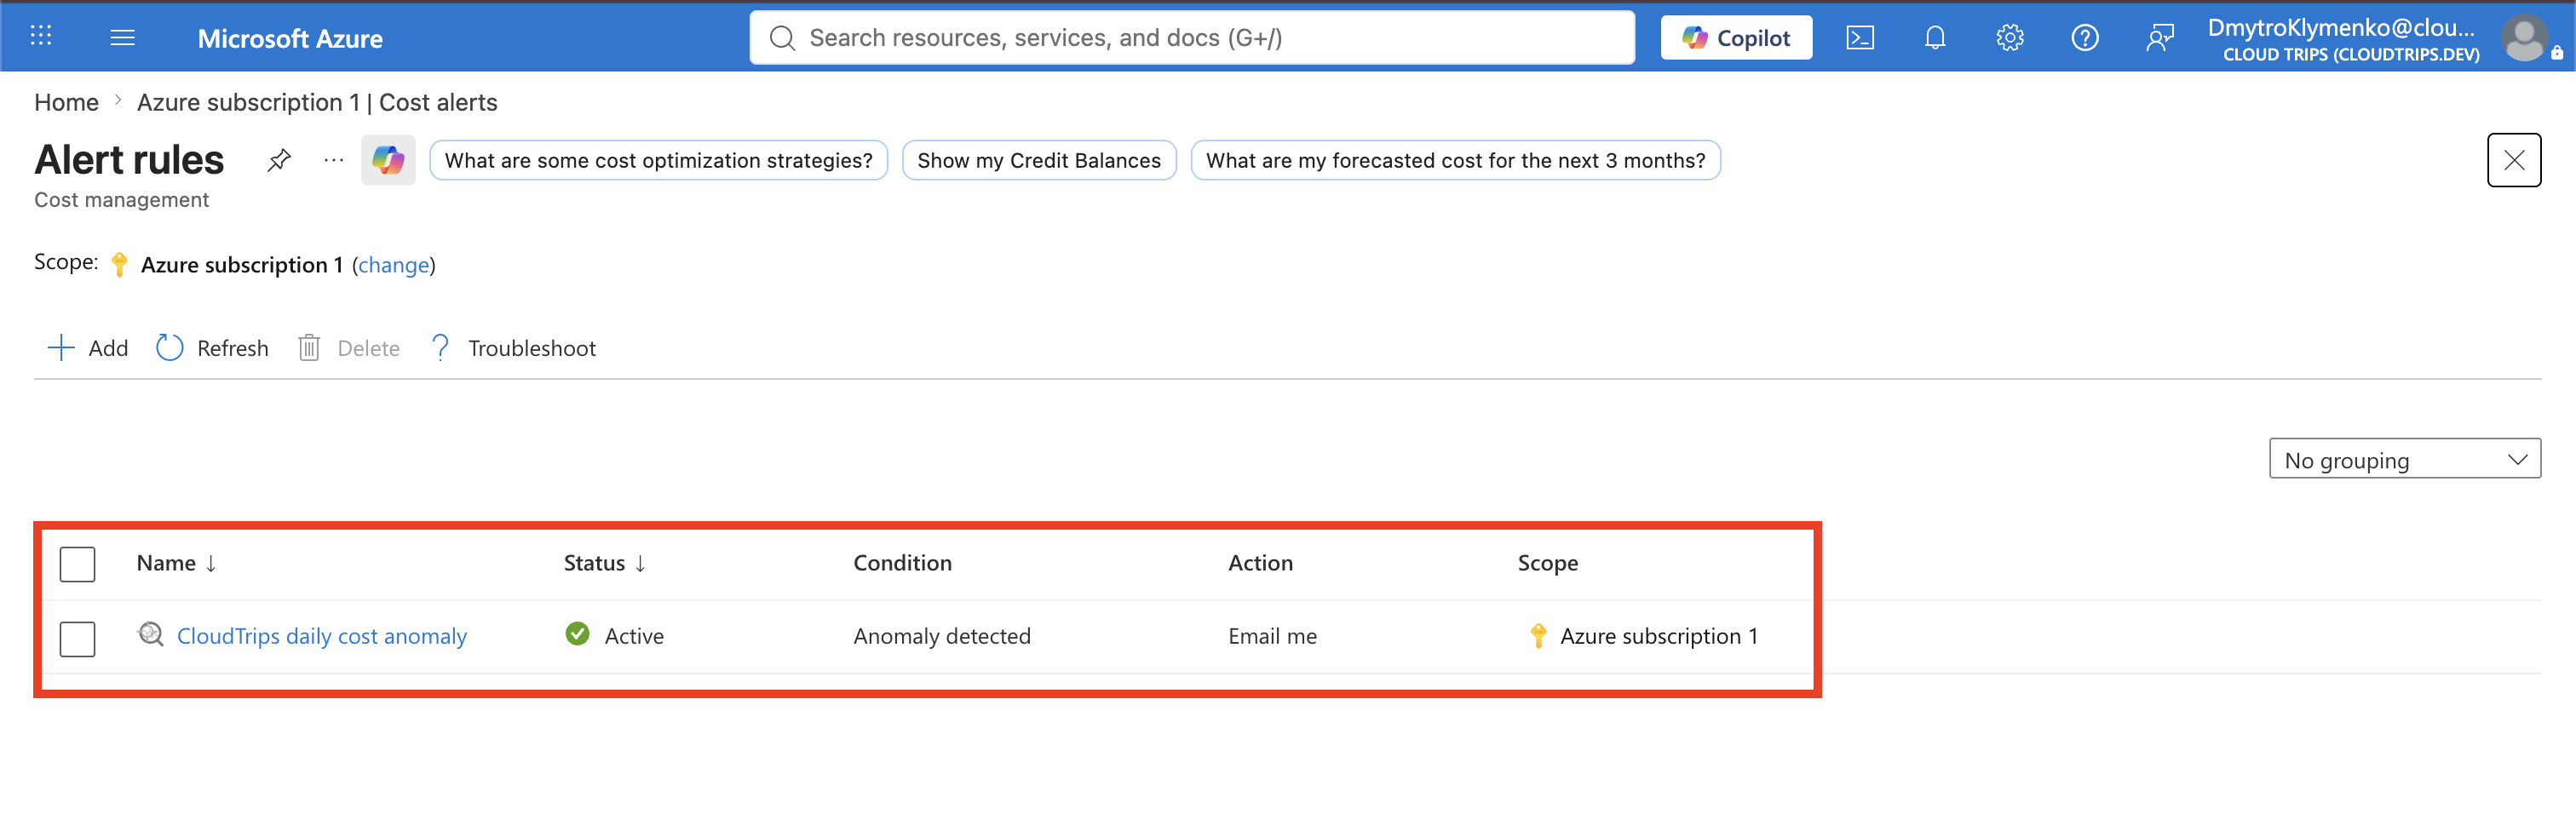Sort by Status column arrow
This screenshot has width=2576, height=814.
tap(640, 563)
